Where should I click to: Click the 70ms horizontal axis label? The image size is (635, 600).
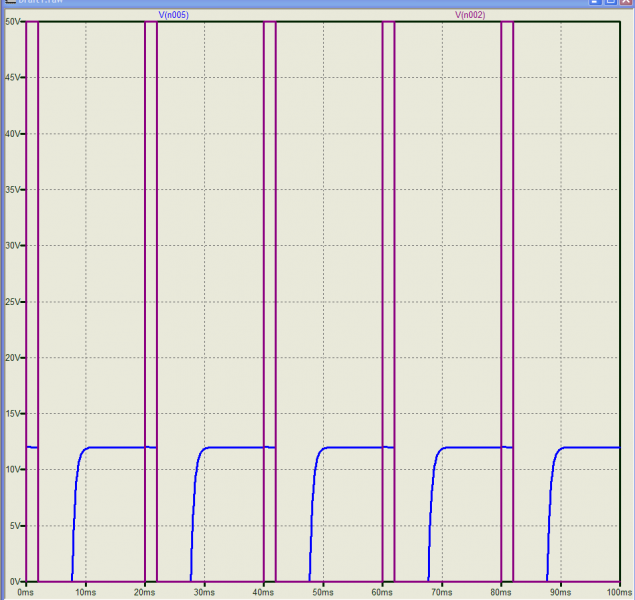[442, 592]
